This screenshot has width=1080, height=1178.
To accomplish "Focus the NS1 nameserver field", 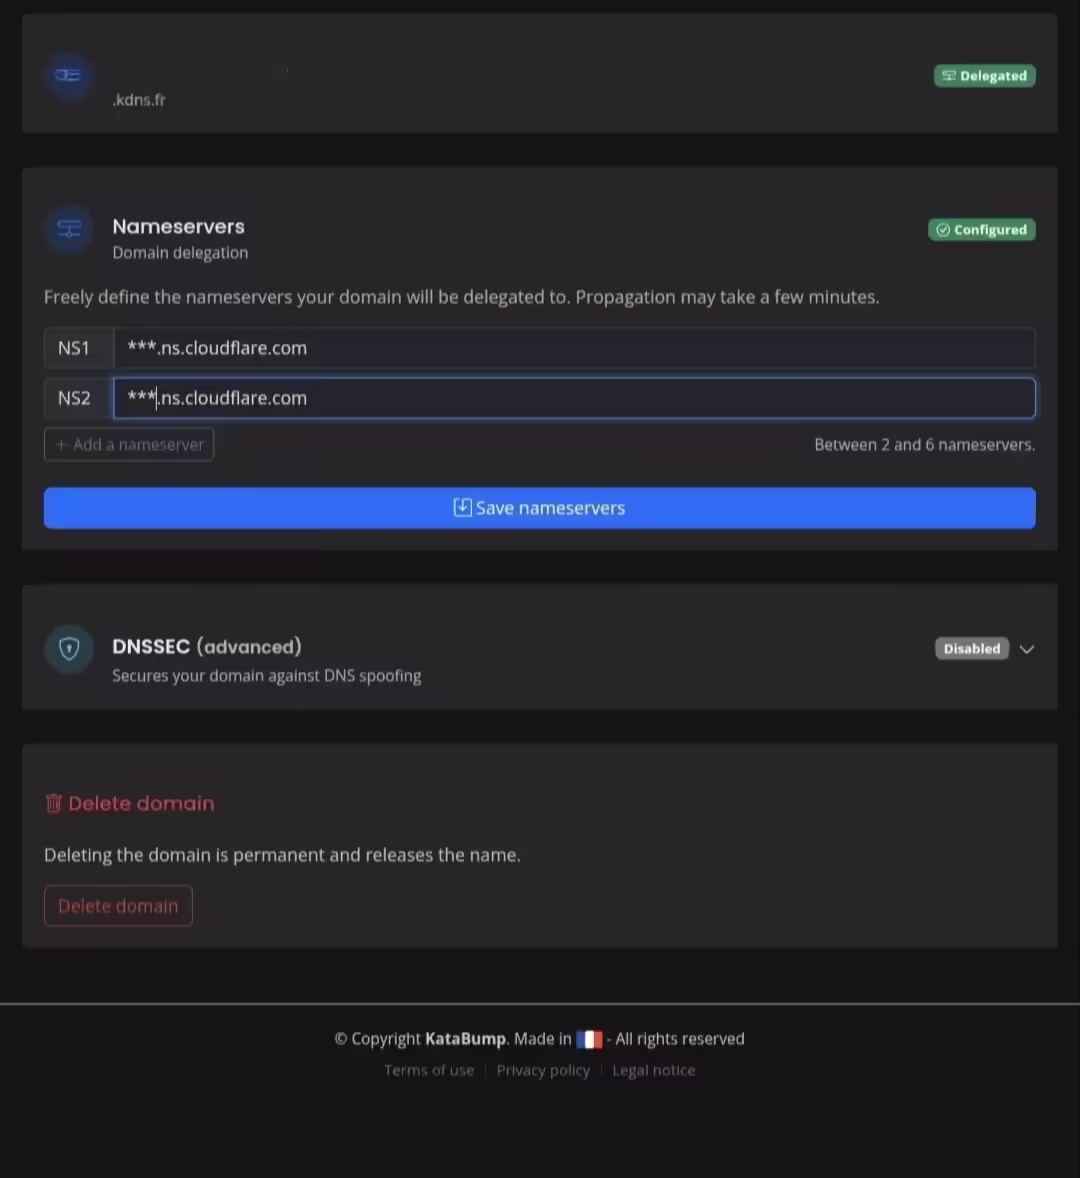I will pyautogui.click(x=574, y=348).
